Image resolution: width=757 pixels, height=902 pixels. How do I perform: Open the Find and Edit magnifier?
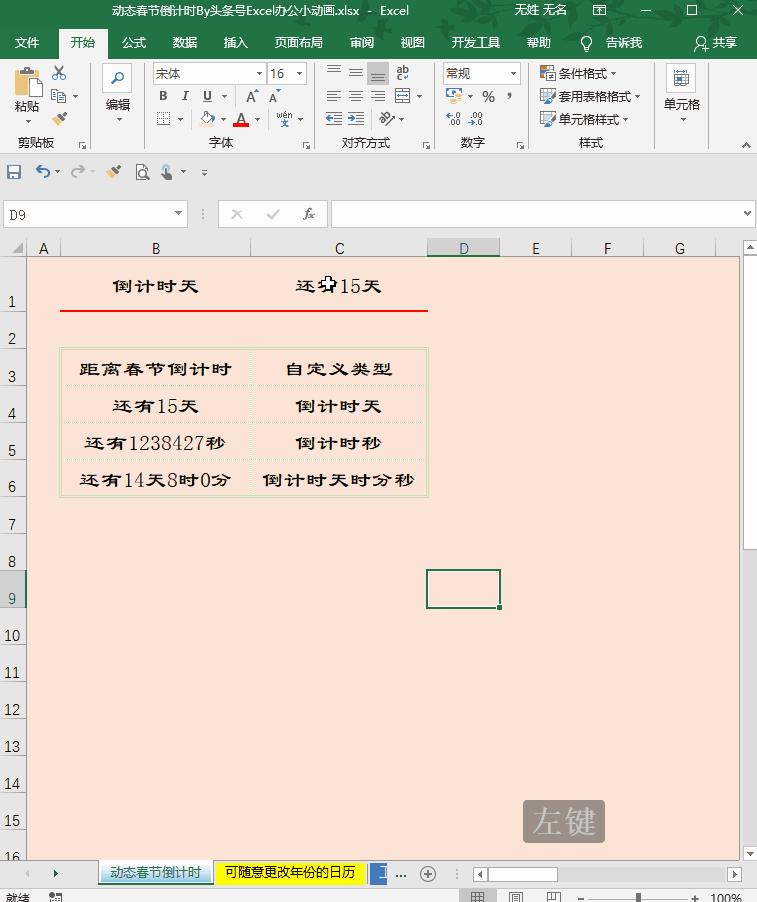(x=117, y=79)
